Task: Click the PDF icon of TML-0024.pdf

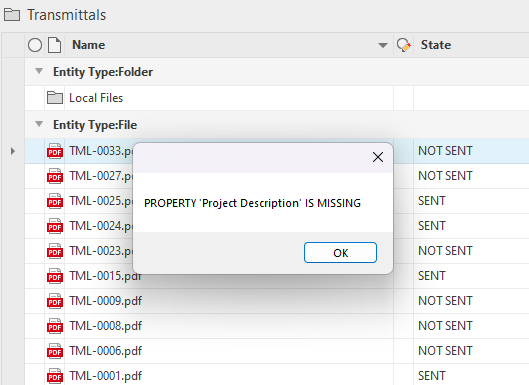Action: tap(55, 226)
